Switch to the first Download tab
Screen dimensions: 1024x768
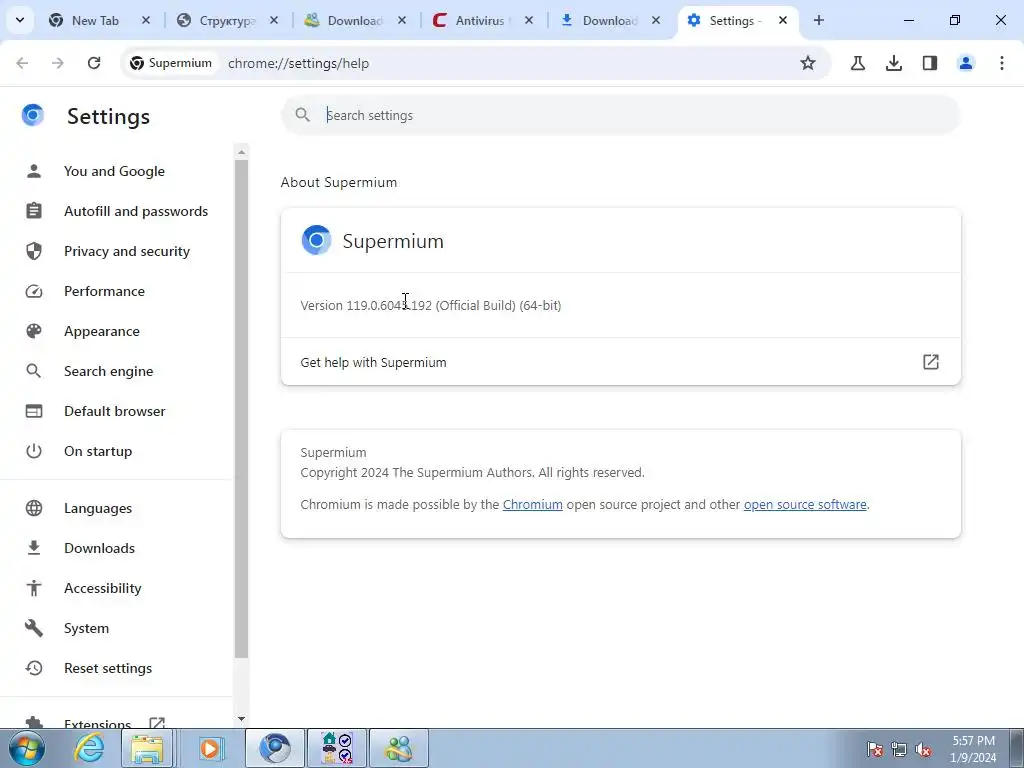[353, 20]
